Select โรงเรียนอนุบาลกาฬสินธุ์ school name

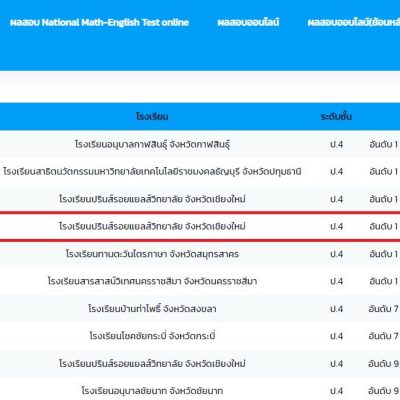[x=152, y=144]
